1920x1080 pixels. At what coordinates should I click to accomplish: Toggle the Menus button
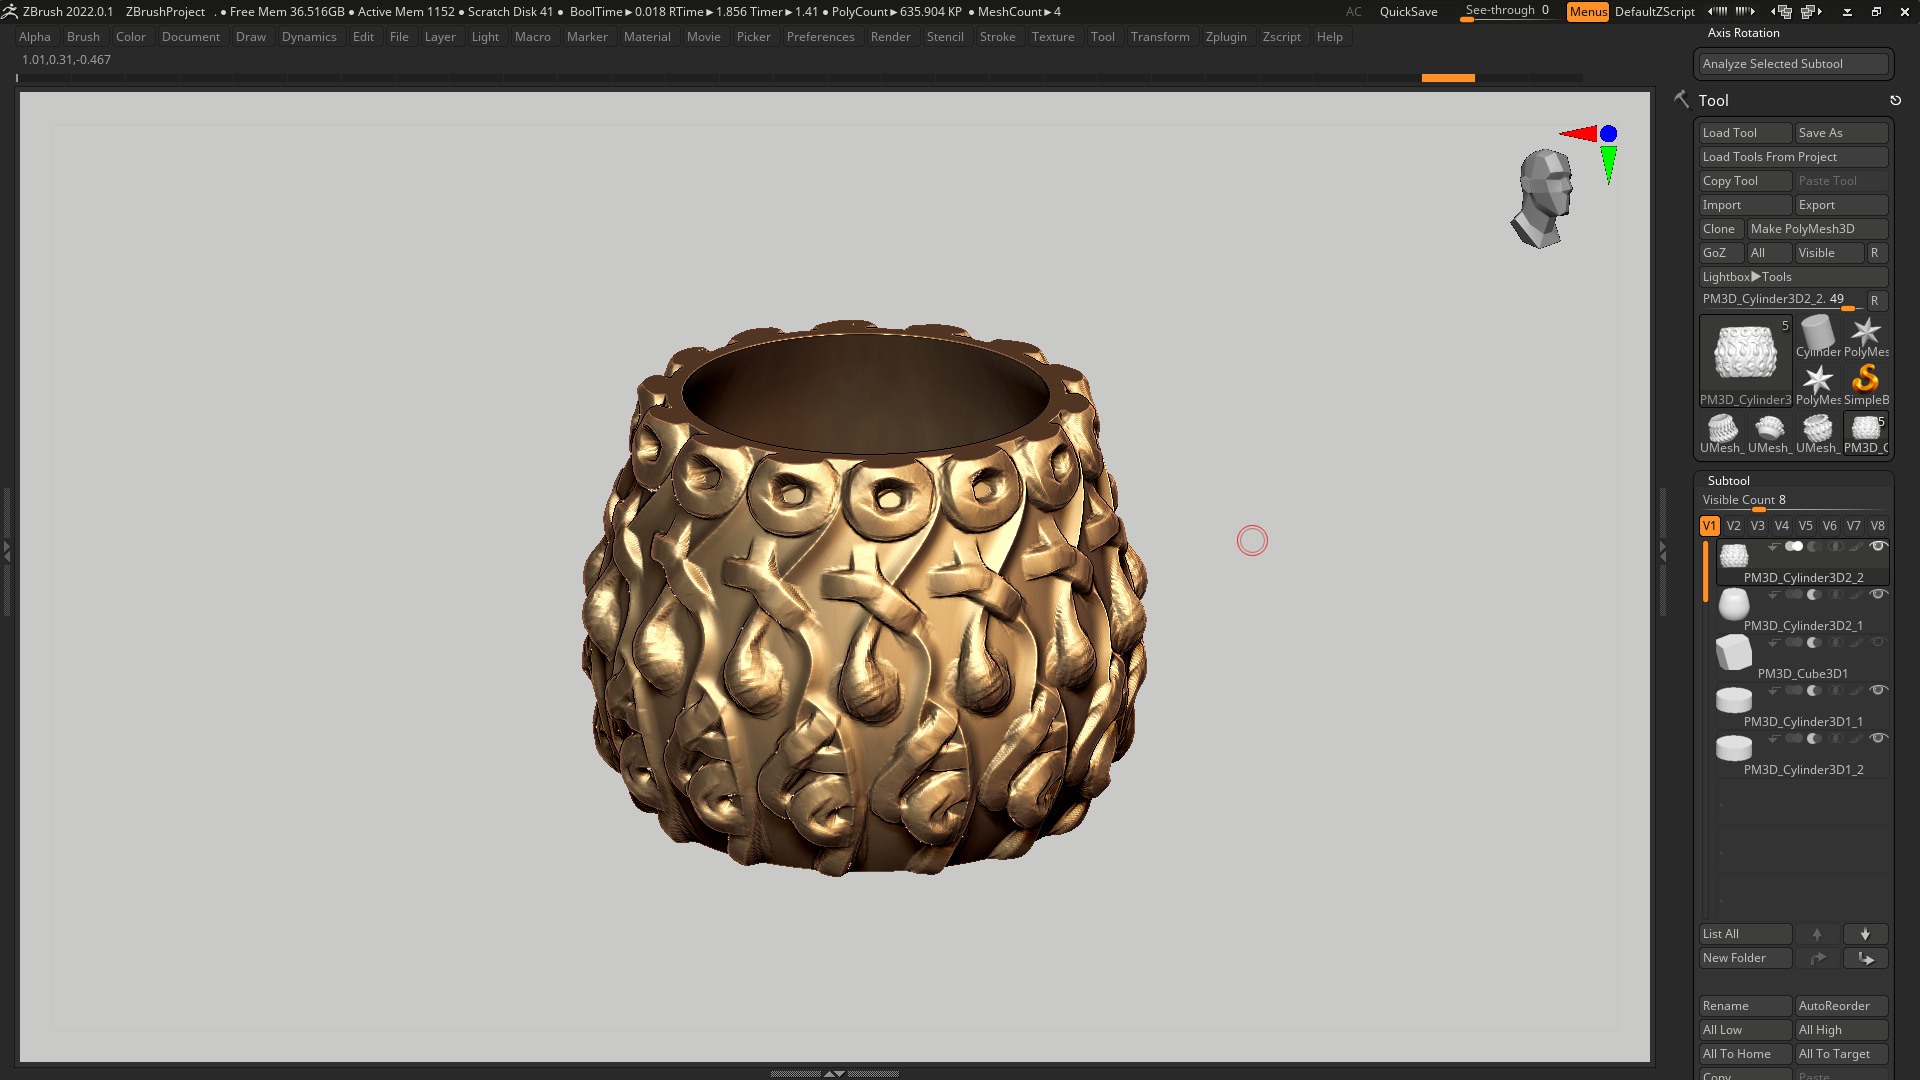pos(1587,12)
